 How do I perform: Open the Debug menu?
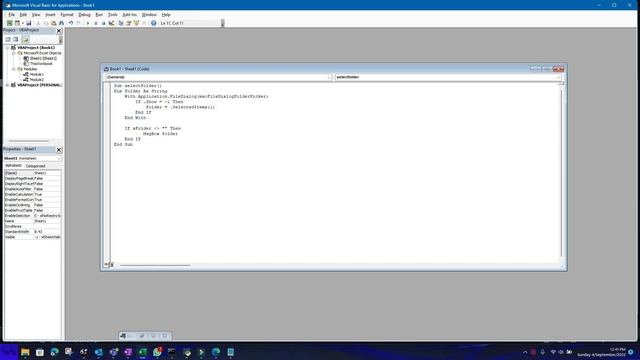tap(84, 15)
